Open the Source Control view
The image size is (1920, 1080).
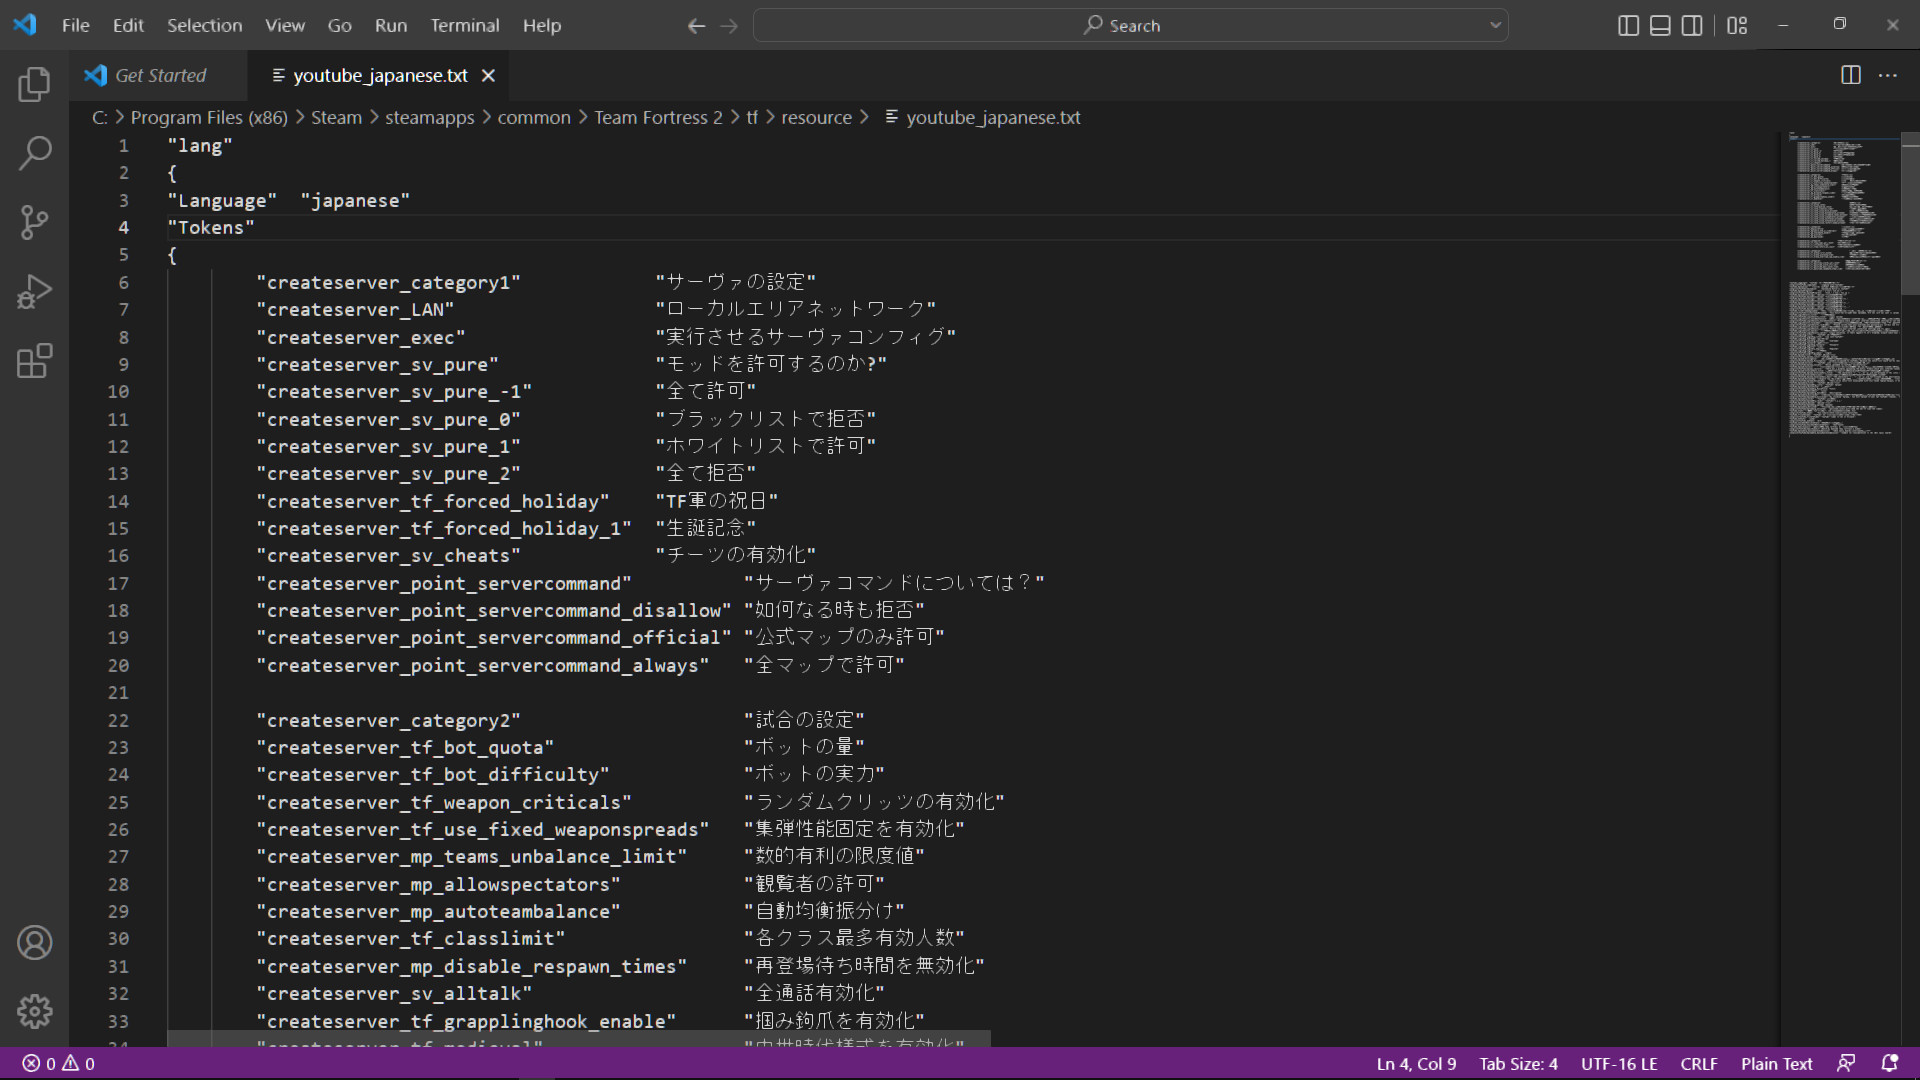(x=34, y=222)
